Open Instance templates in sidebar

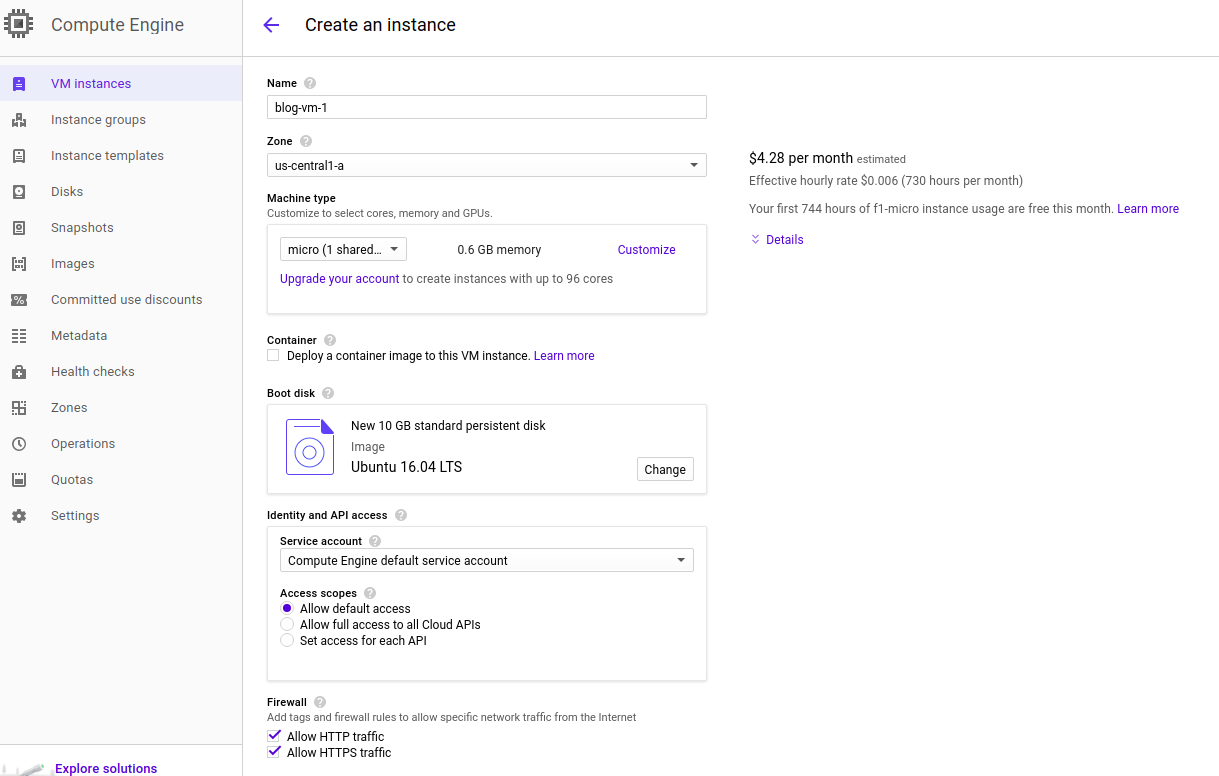click(x=121, y=156)
